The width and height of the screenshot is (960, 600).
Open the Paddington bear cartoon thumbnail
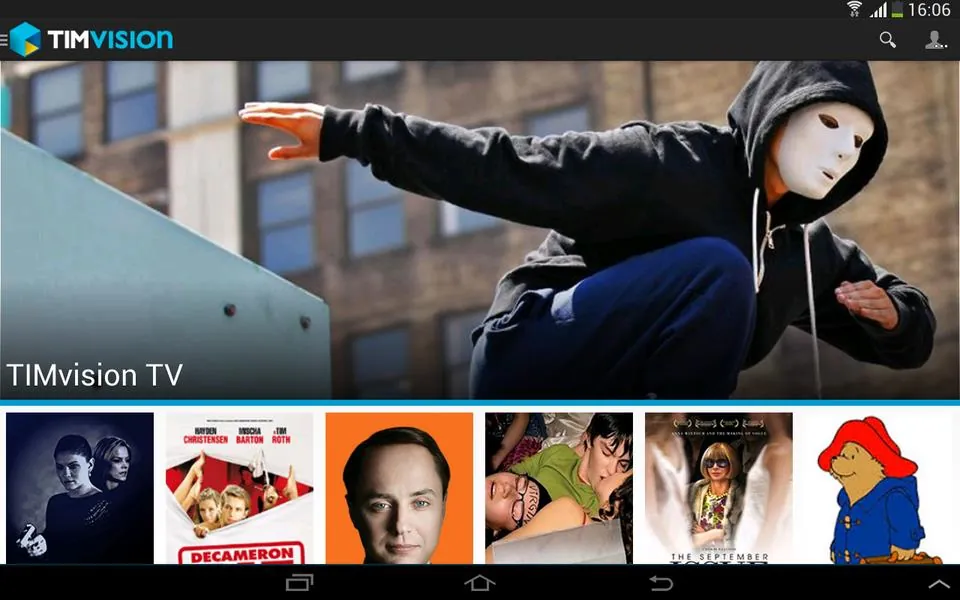point(879,488)
